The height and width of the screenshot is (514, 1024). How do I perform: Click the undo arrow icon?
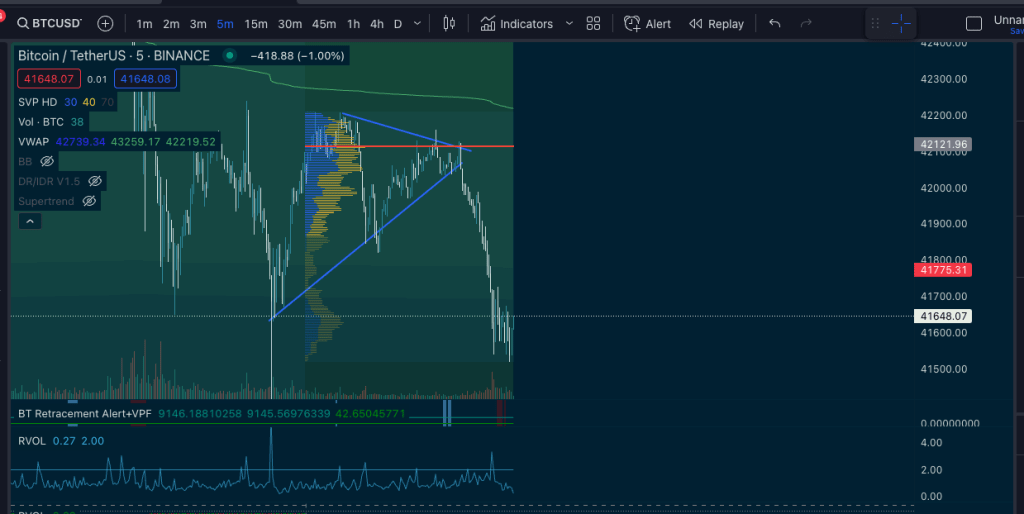[x=775, y=23]
